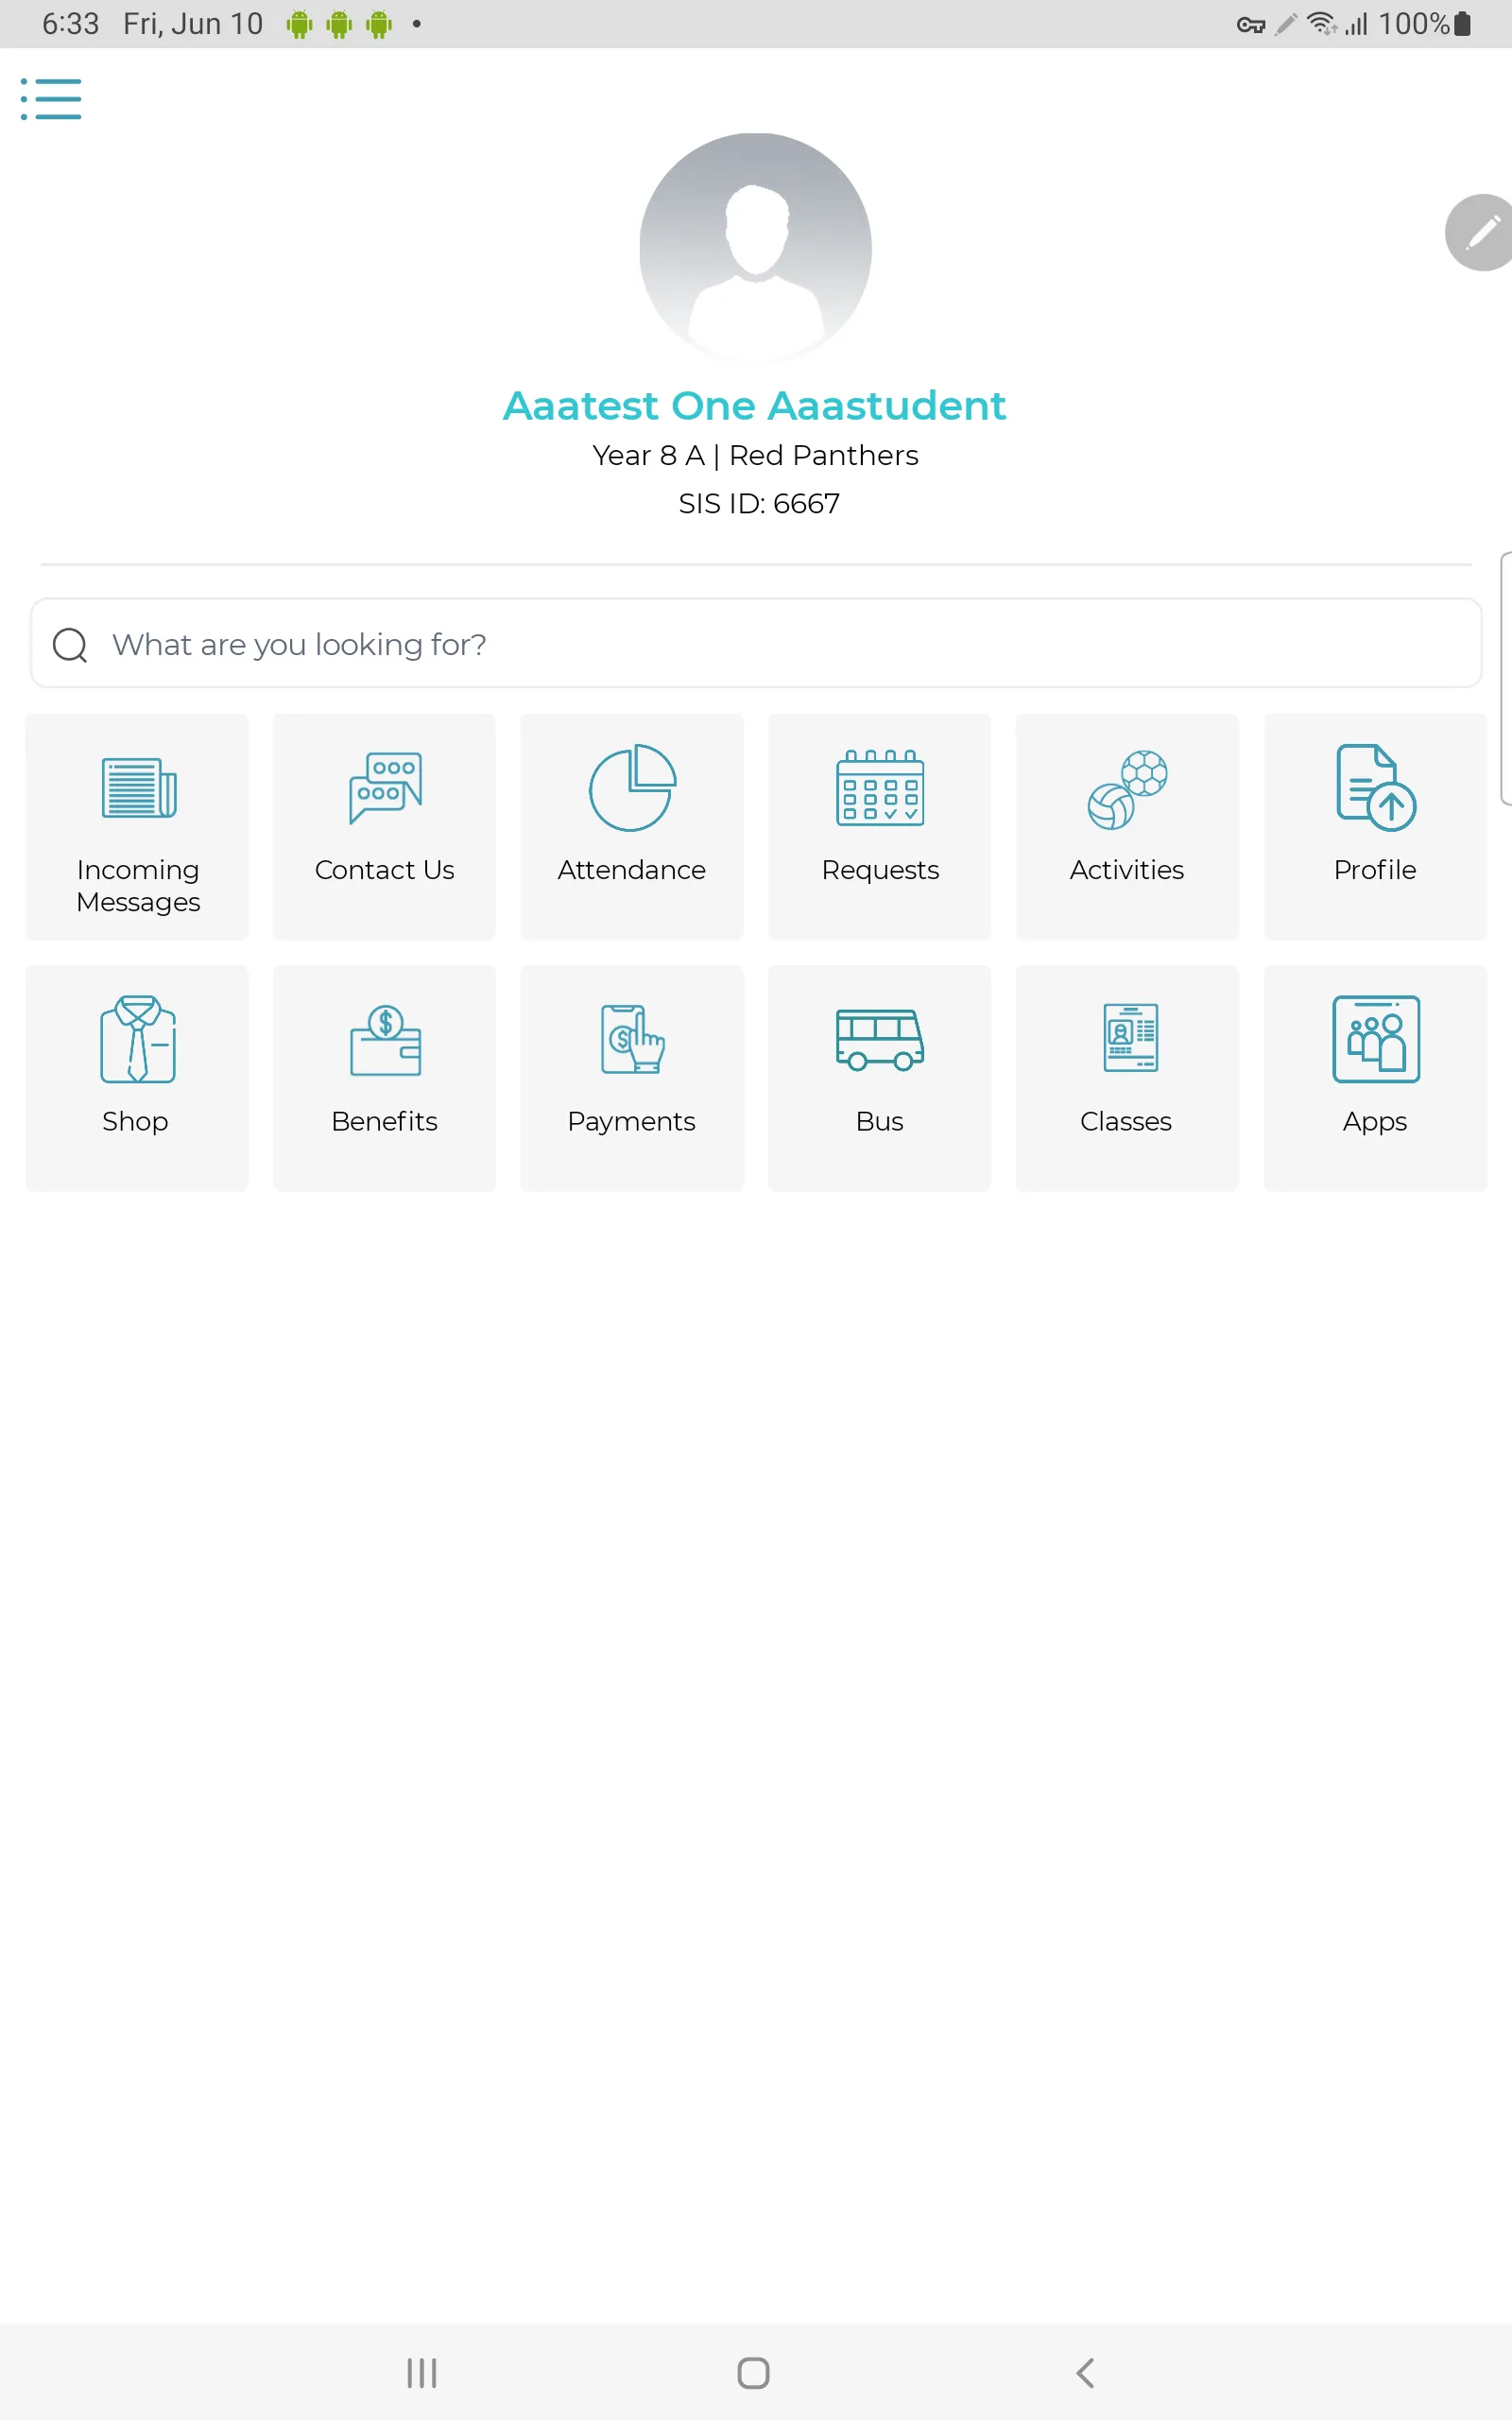This screenshot has width=1512, height=2420.
Task: Open the Profile document upload icon
Action: point(1375,787)
